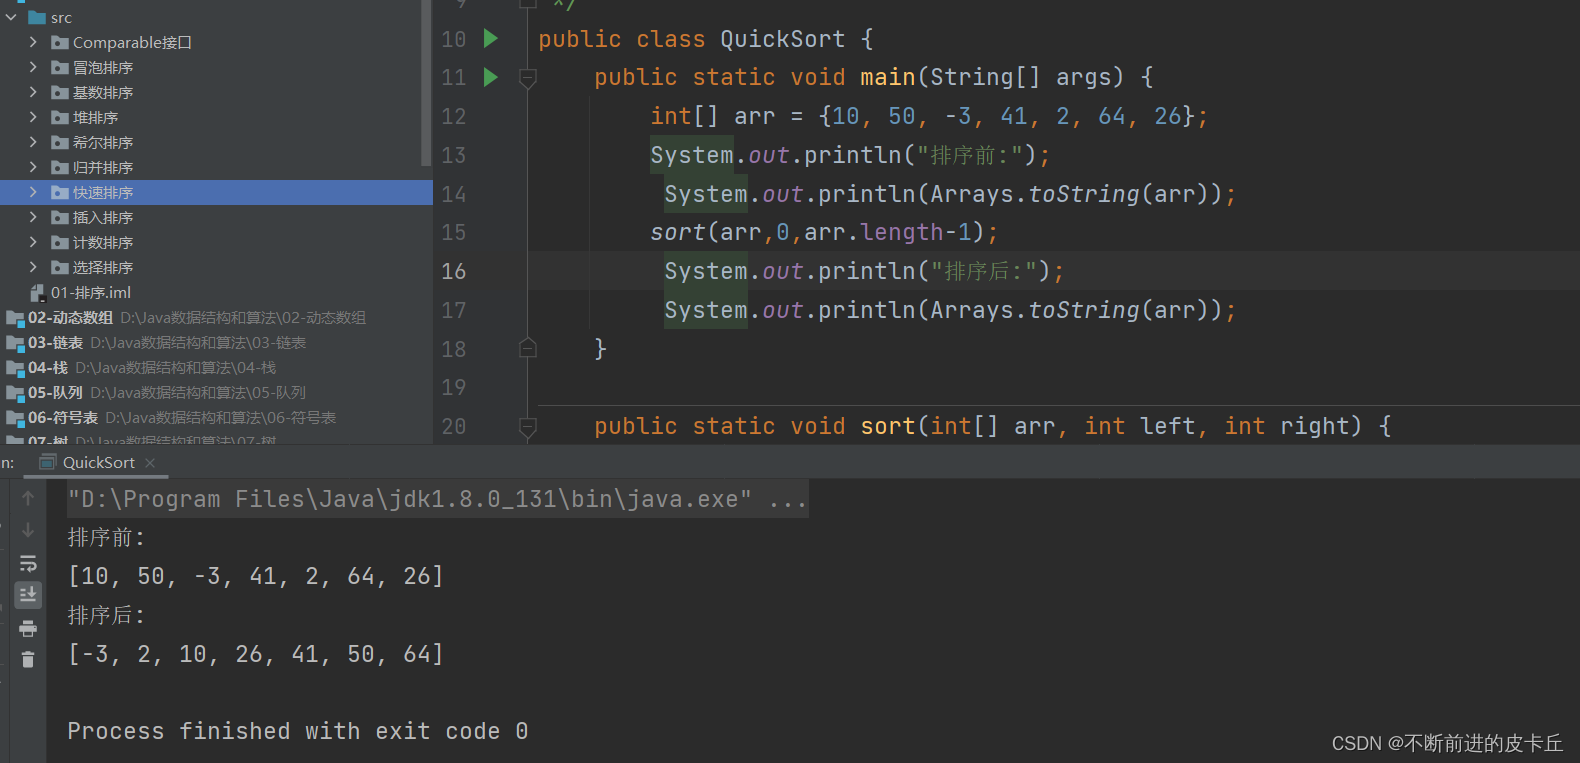Screen dimensions: 1580x763
Task: Toggle scroll to end in the Run console
Action: [x=28, y=595]
